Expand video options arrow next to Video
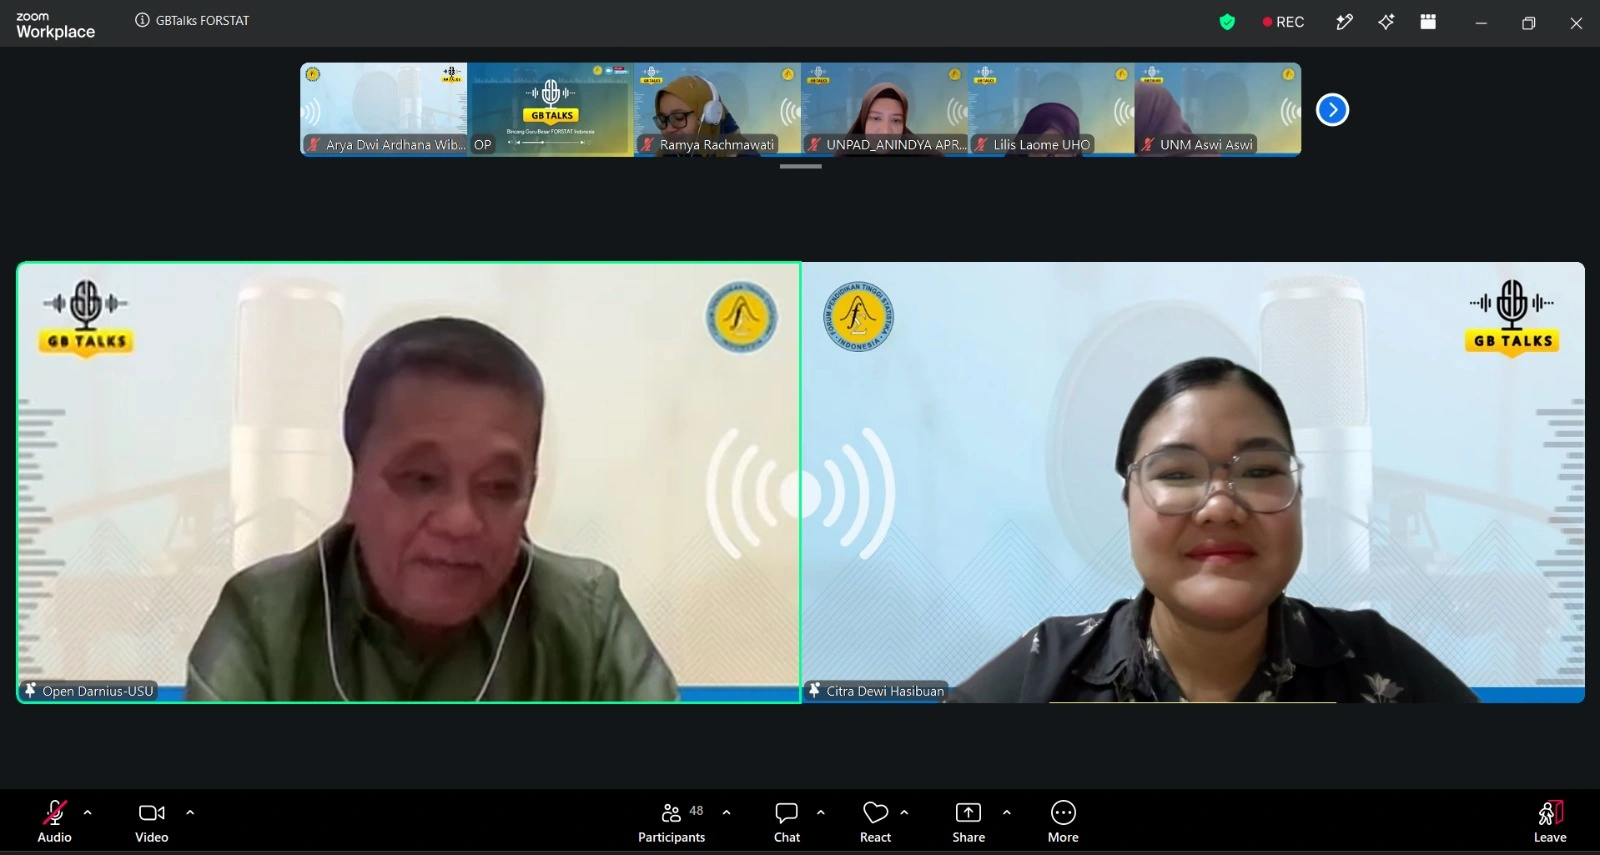 190,812
